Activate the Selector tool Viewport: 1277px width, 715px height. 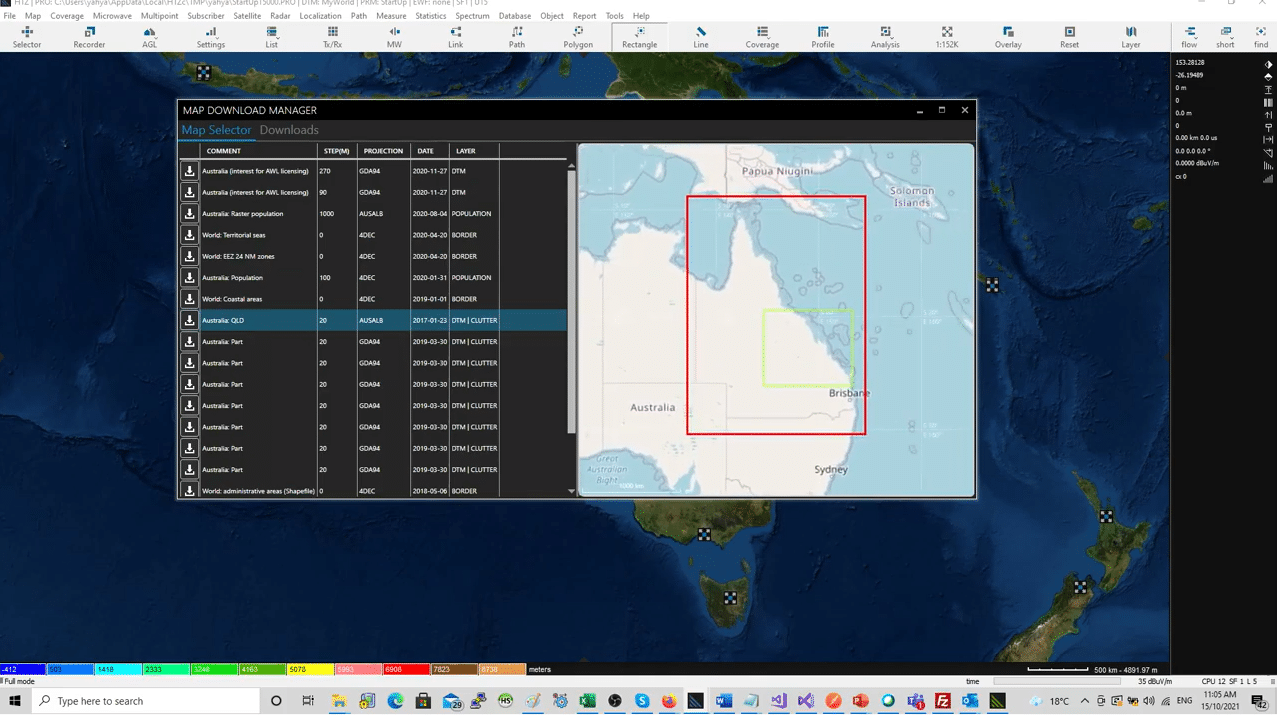point(27,38)
